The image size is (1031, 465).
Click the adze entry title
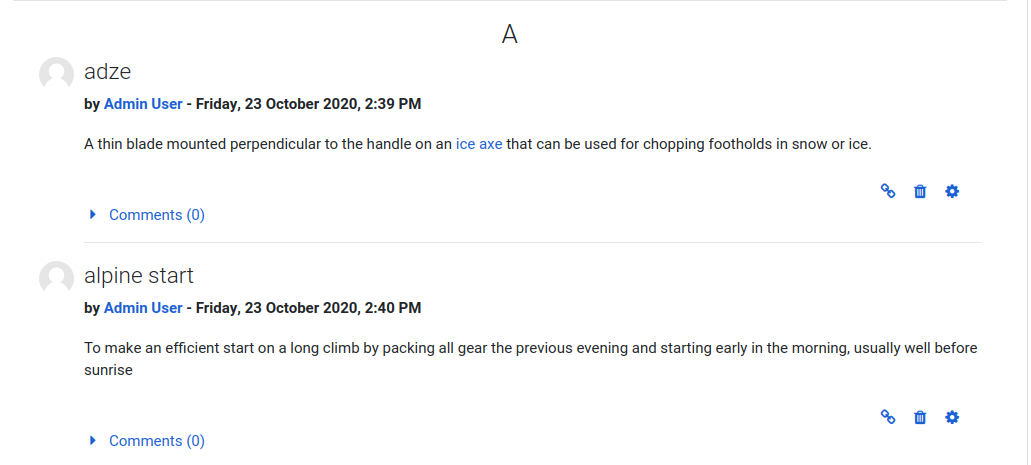(x=107, y=71)
